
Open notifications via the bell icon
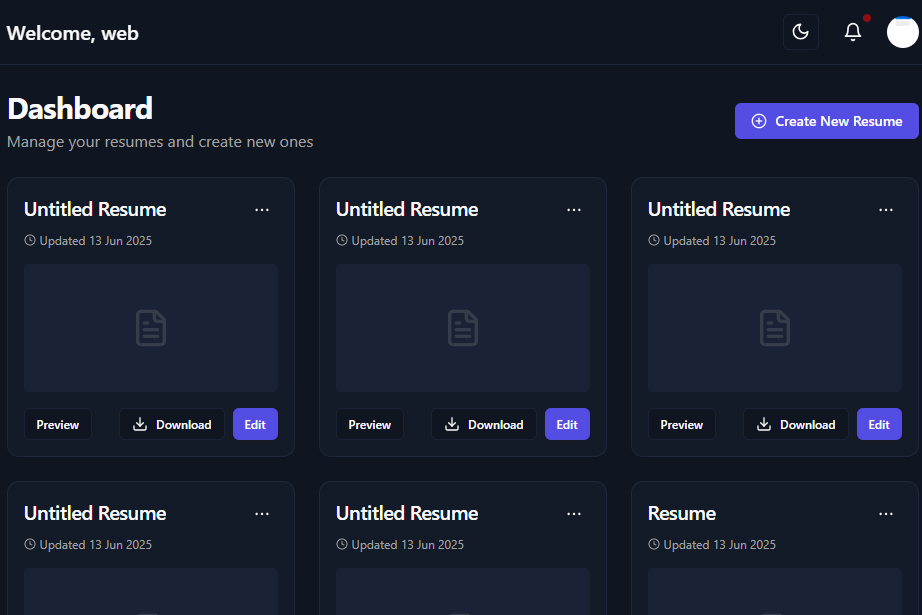point(853,32)
